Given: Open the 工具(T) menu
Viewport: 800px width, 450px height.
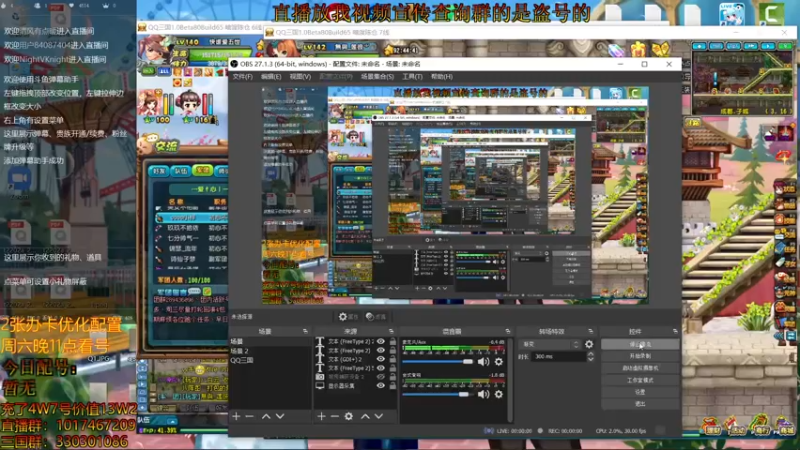Looking at the screenshot, I should pyautogui.click(x=412, y=77).
